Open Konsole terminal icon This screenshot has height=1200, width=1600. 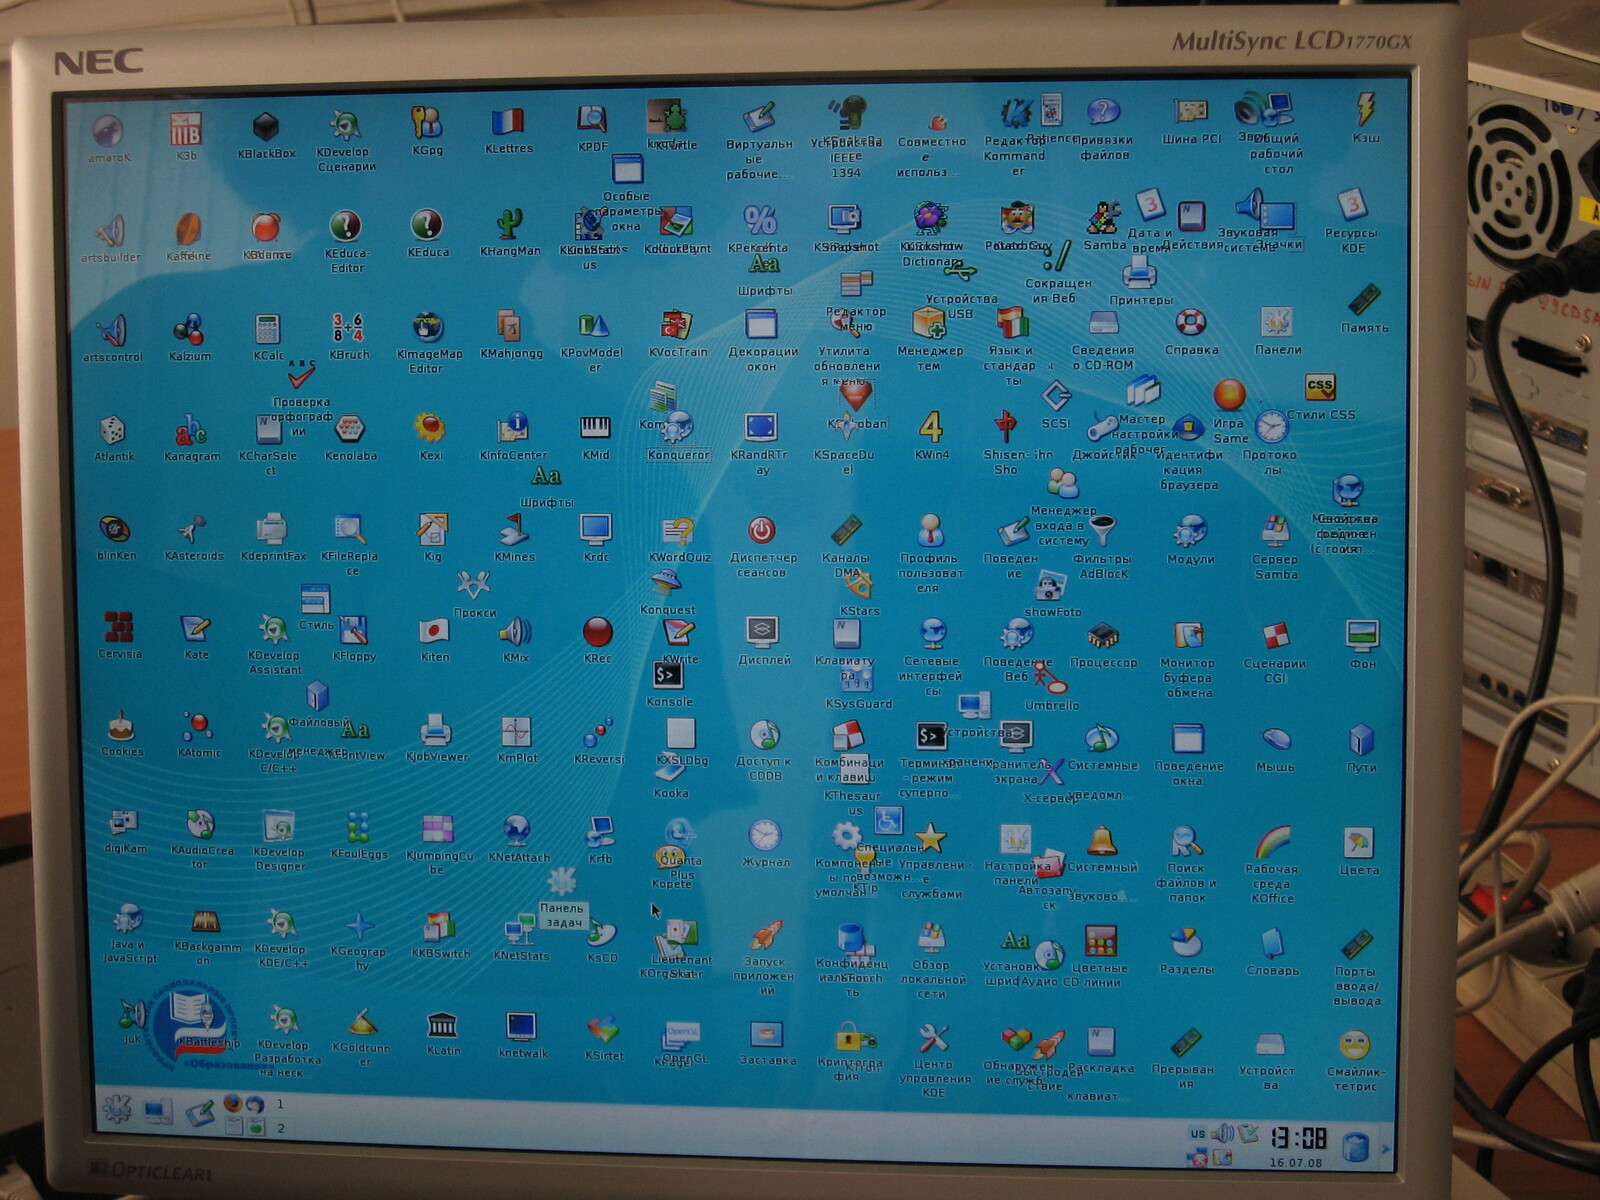pos(668,675)
